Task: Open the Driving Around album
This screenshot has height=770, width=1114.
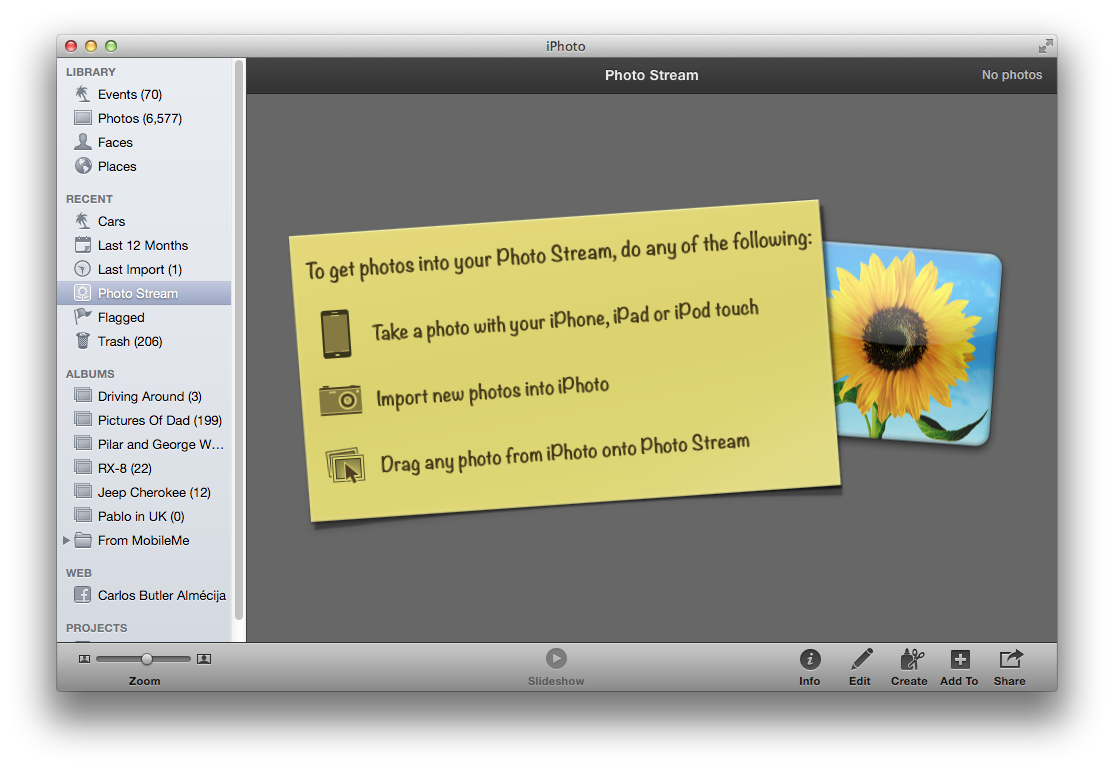Action: click(x=144, y=396)
